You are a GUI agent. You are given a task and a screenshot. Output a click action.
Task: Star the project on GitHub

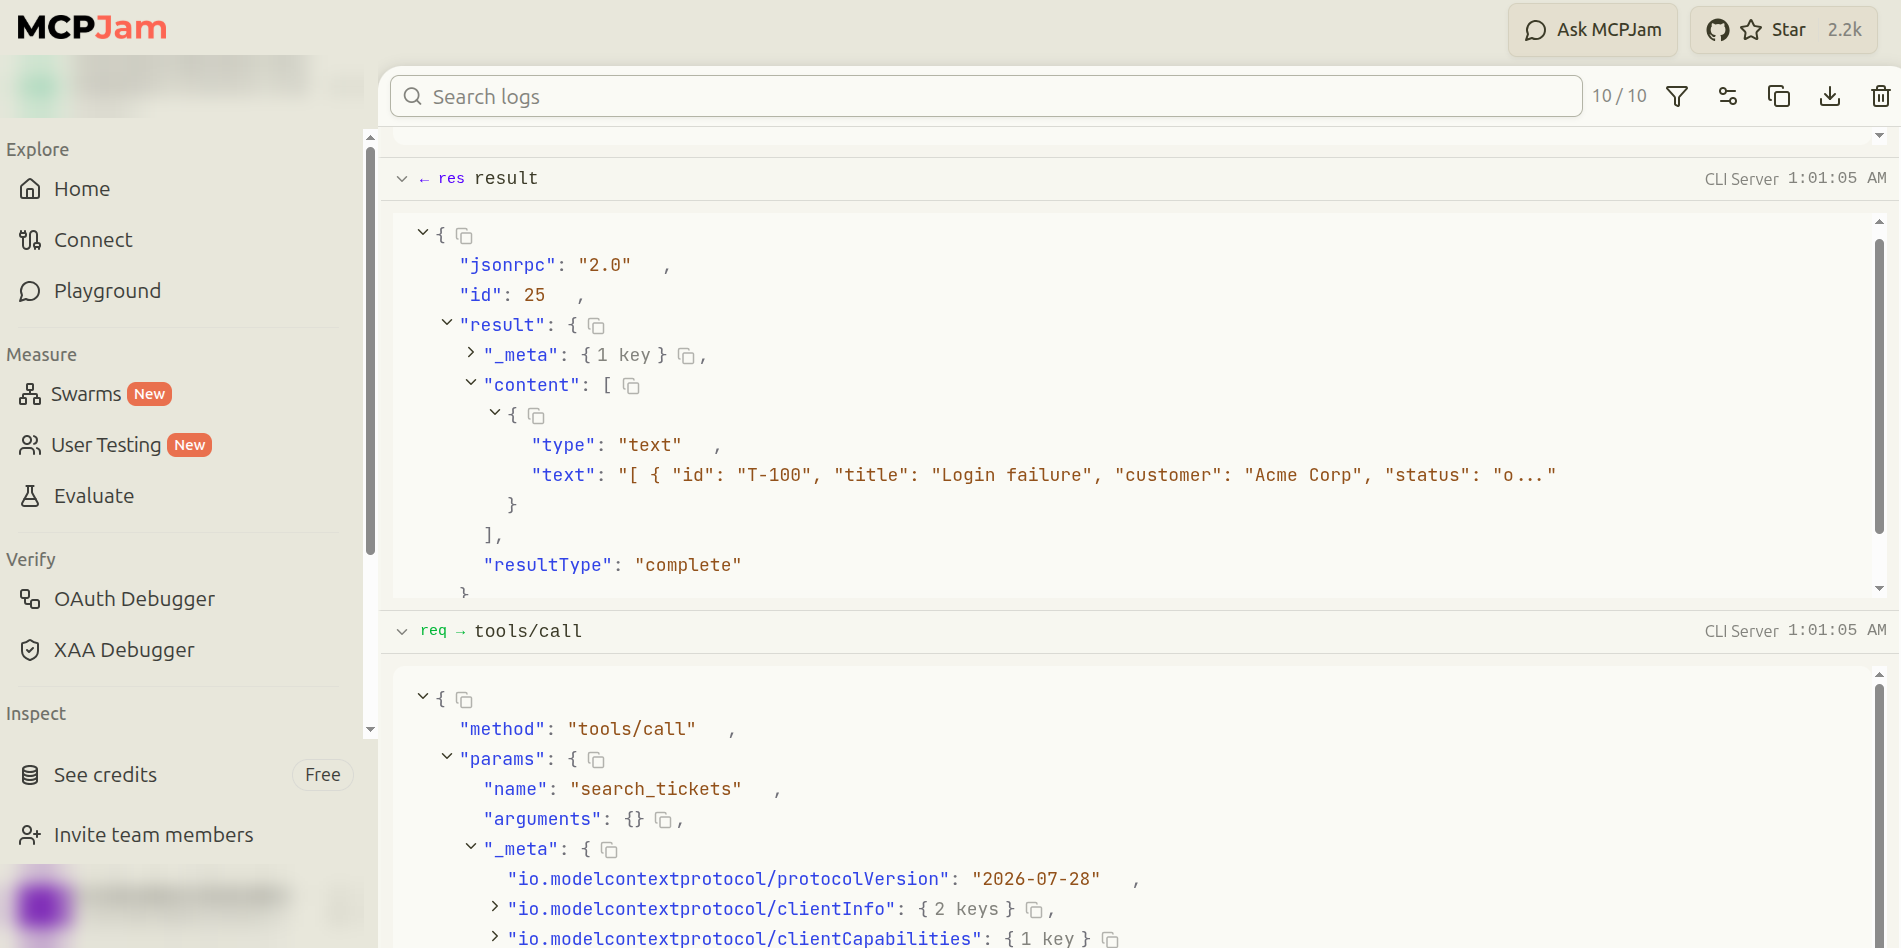pos(1784,30)
